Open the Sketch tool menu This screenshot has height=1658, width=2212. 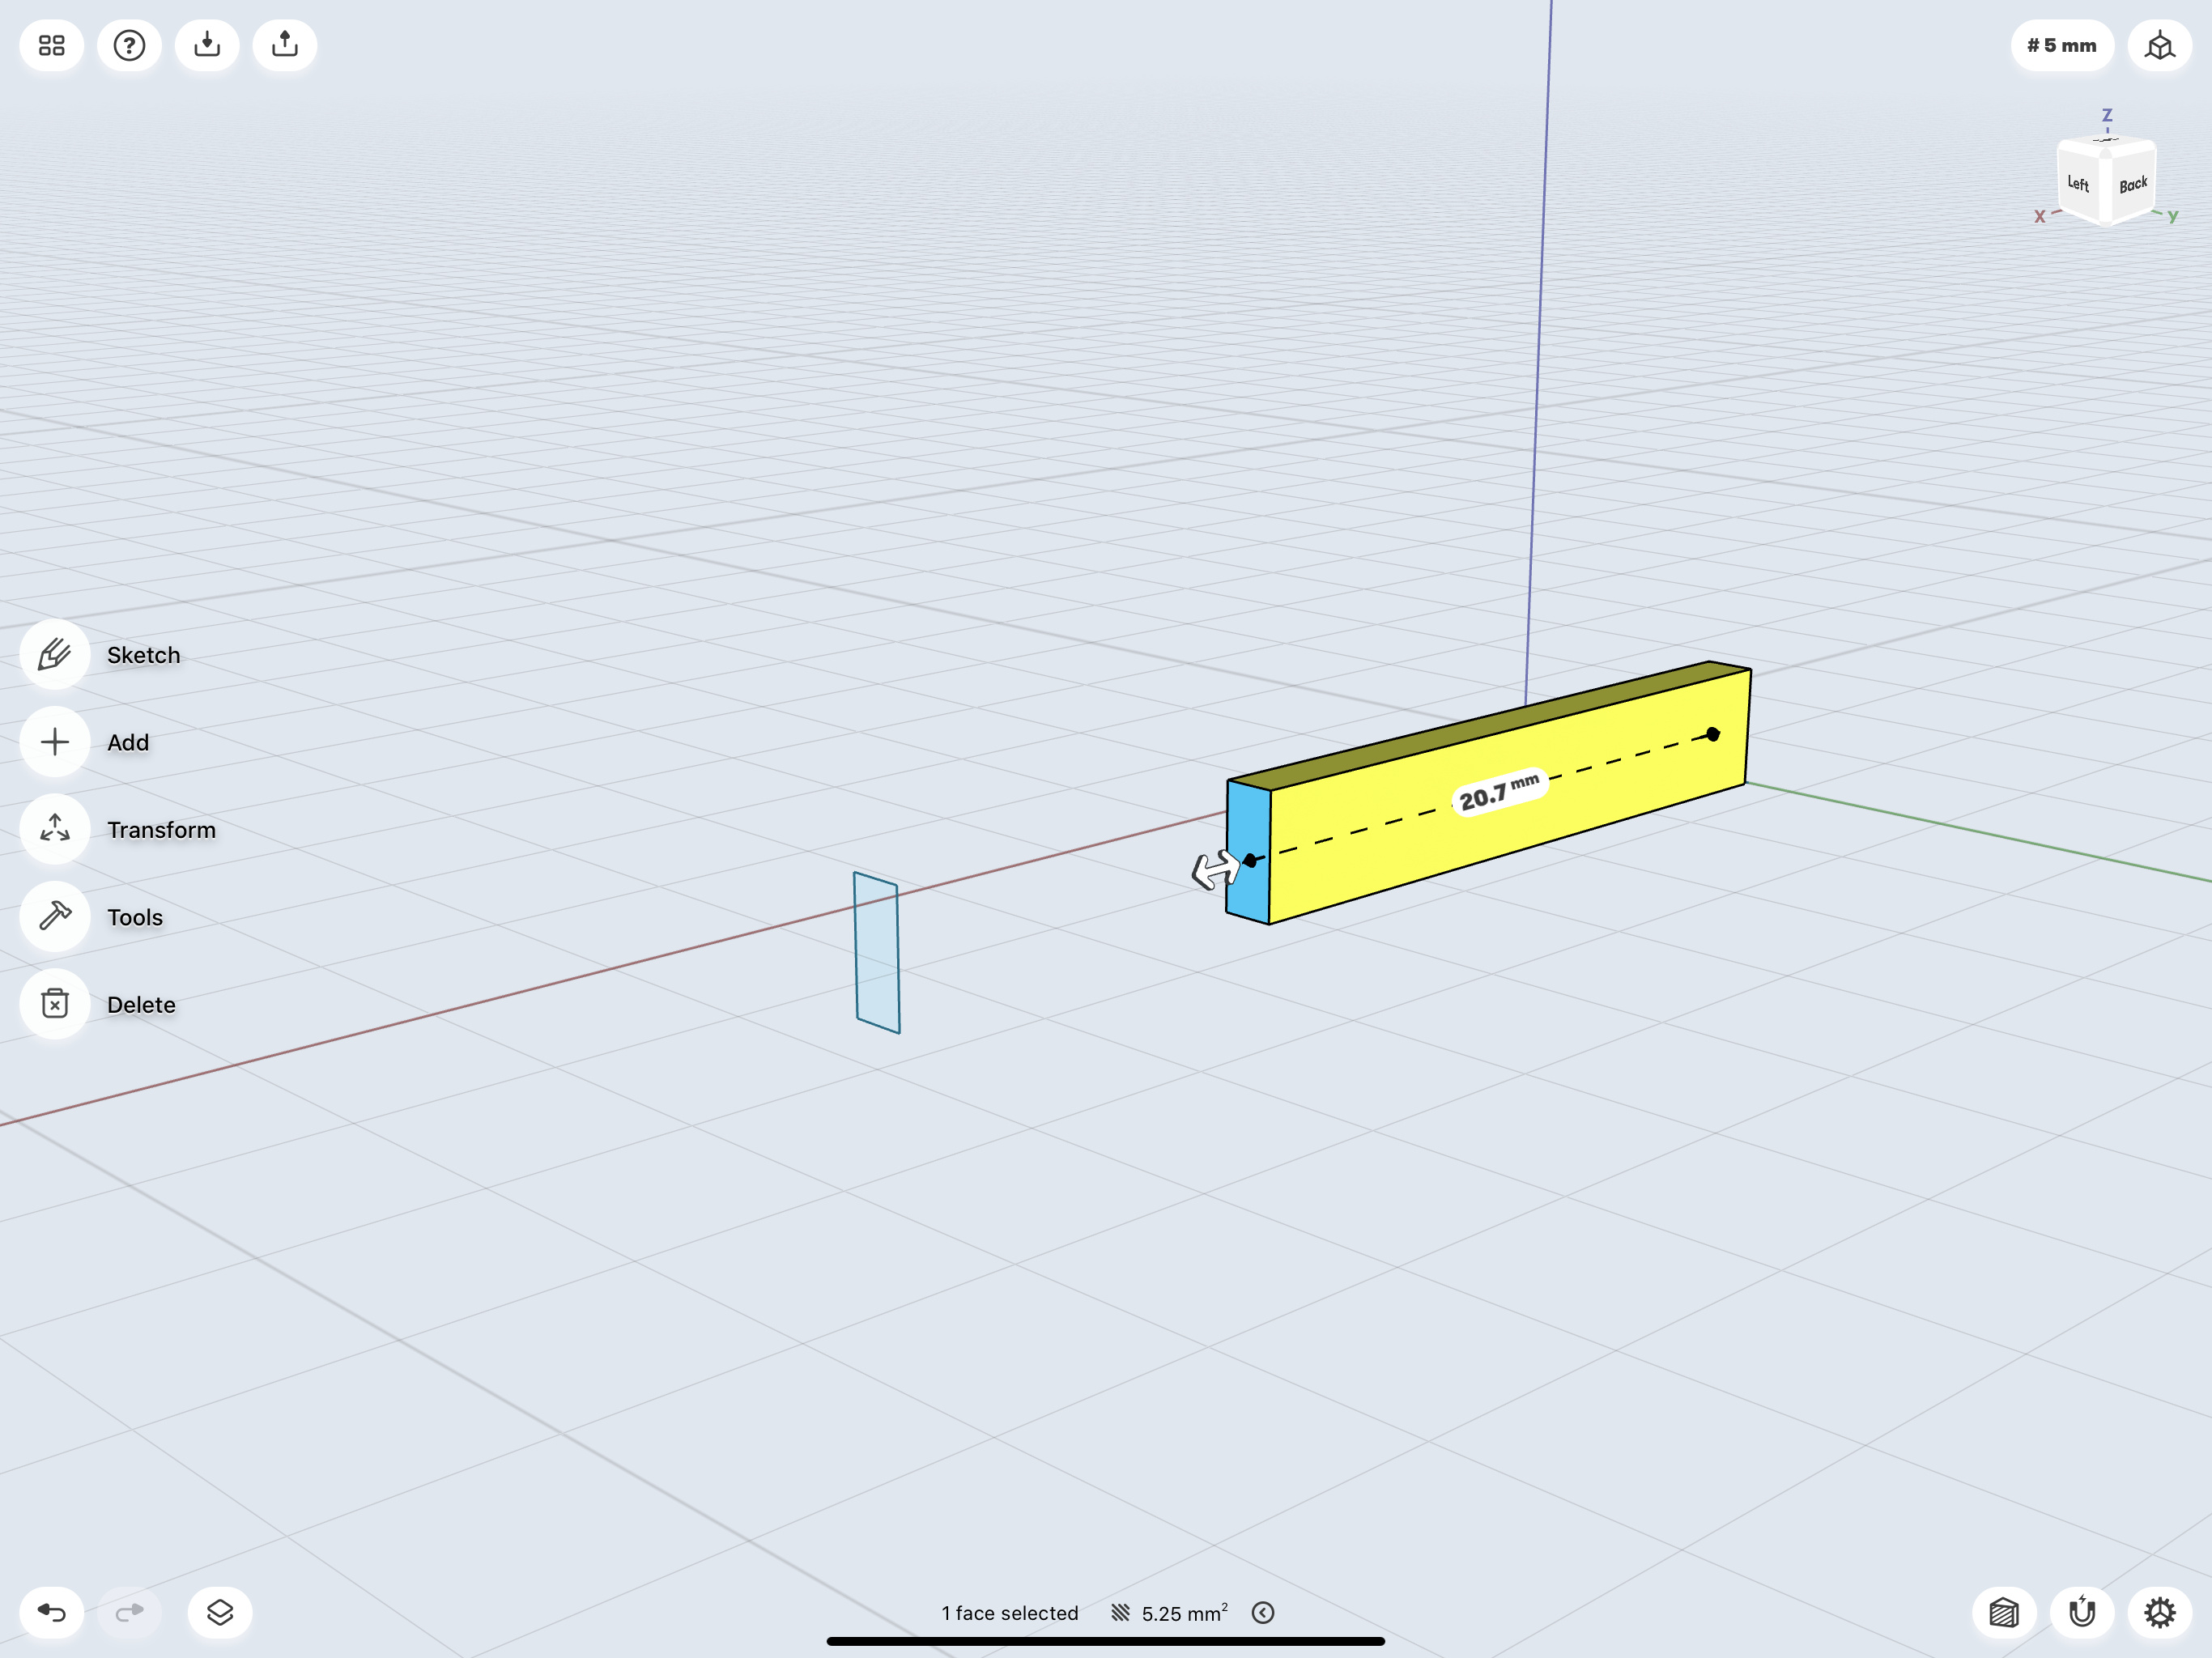(55, 655)
